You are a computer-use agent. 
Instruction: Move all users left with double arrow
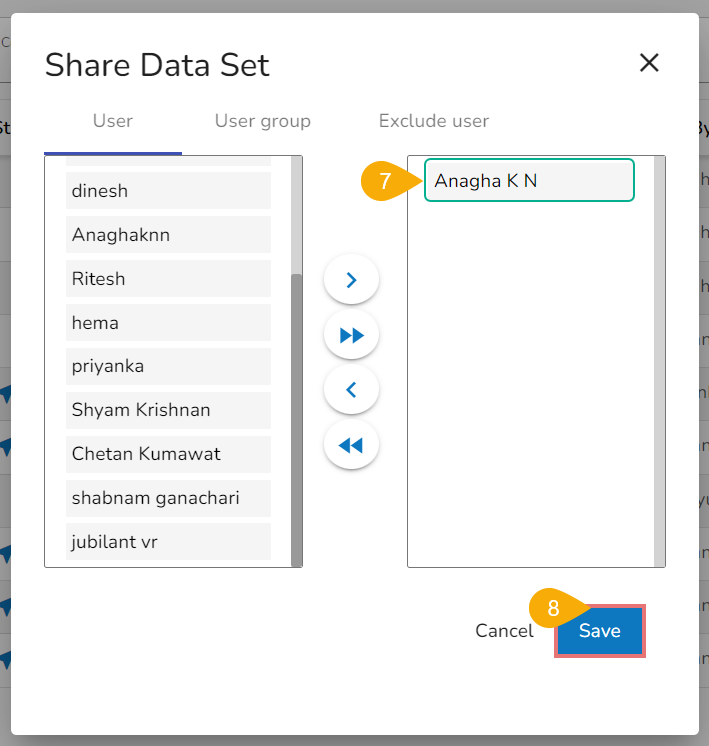pyautogui.click(x=351, y=445)
